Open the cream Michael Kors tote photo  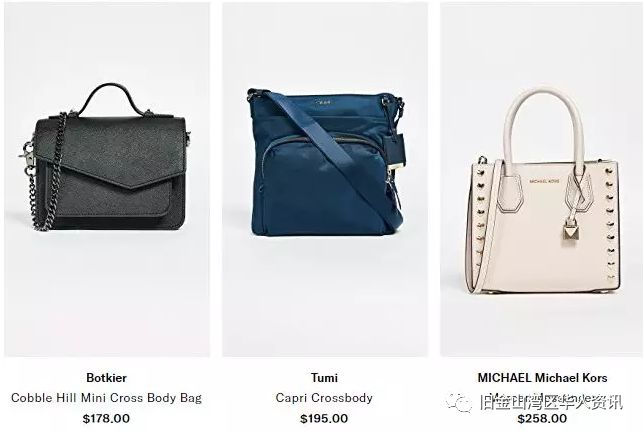[542, 180]
